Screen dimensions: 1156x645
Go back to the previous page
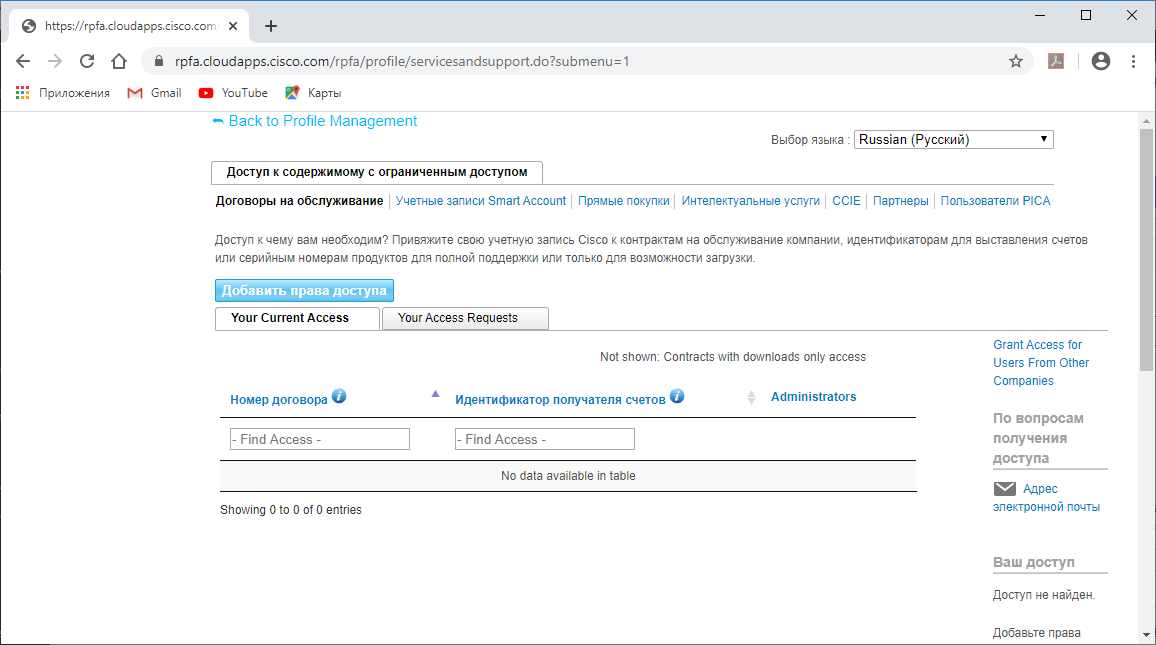[x=23, y=61]
